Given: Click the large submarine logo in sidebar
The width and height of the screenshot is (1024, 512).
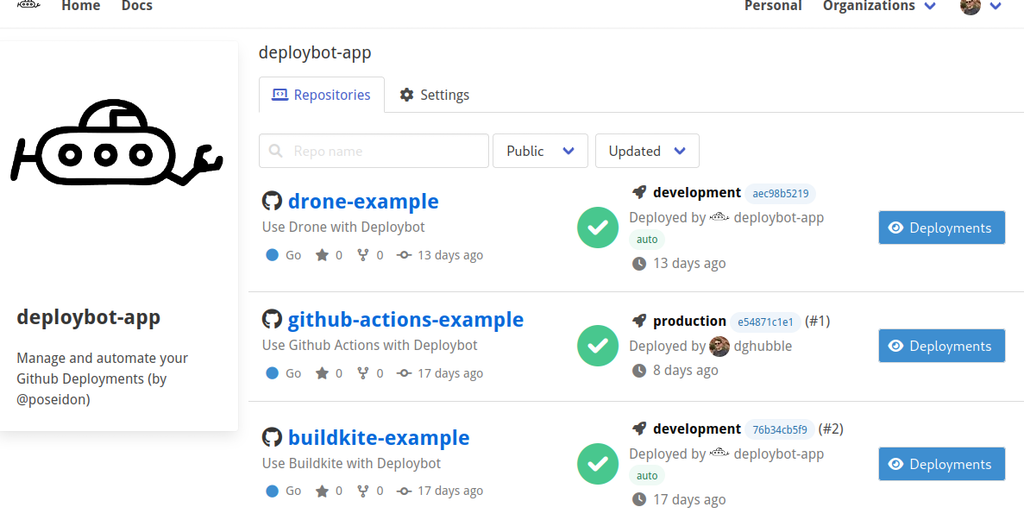Looking at the screenshot, I should click(x=118, y=145).
